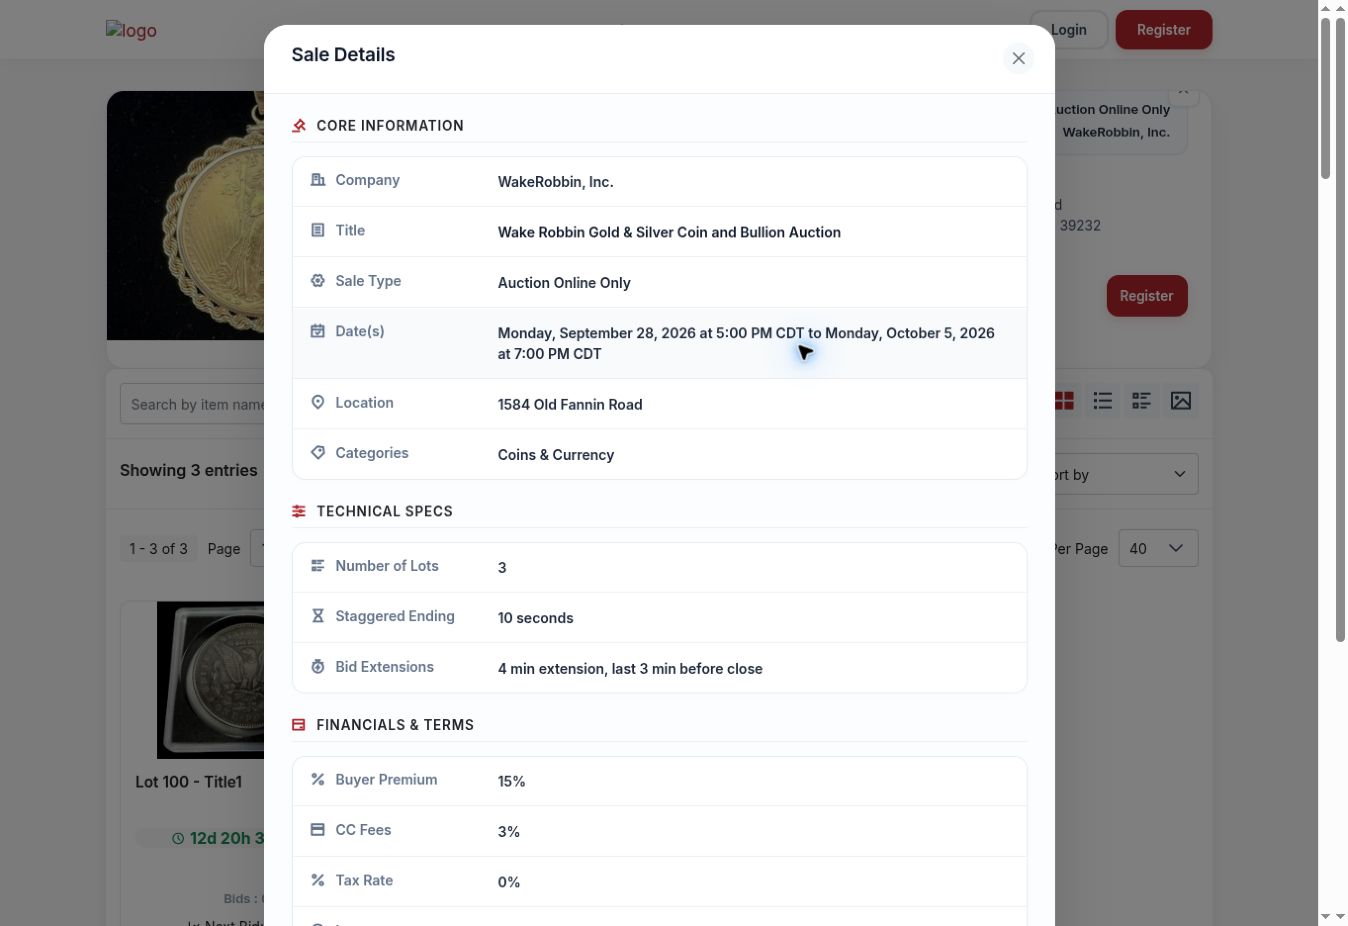Click the Register button on the auction card
Screen dimensions: 1348x926
click(x=1147, y=296)
